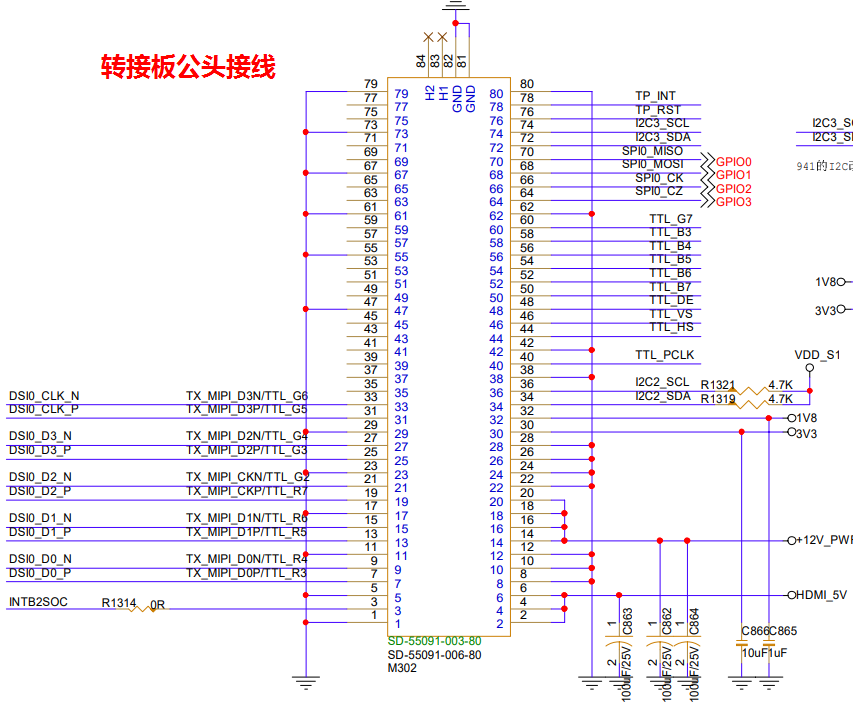Click the resistor R1314 symbol
The height and width of the screenshot is (706, 853).
155,606
